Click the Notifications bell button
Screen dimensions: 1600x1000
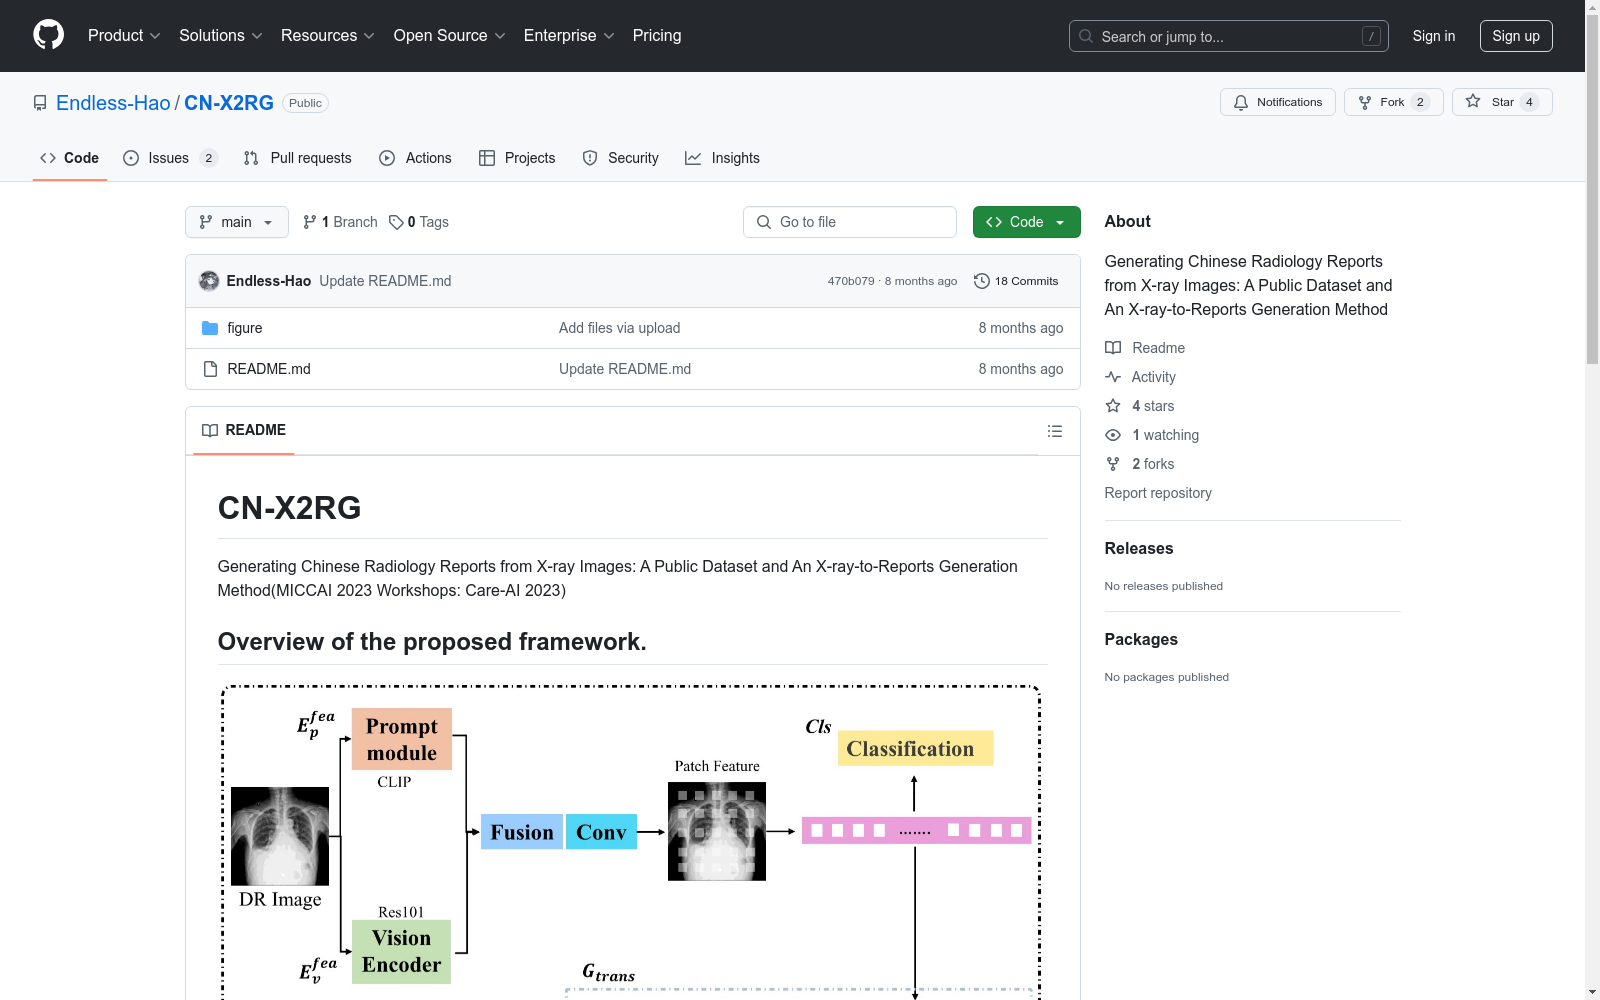click(1277, 102)
